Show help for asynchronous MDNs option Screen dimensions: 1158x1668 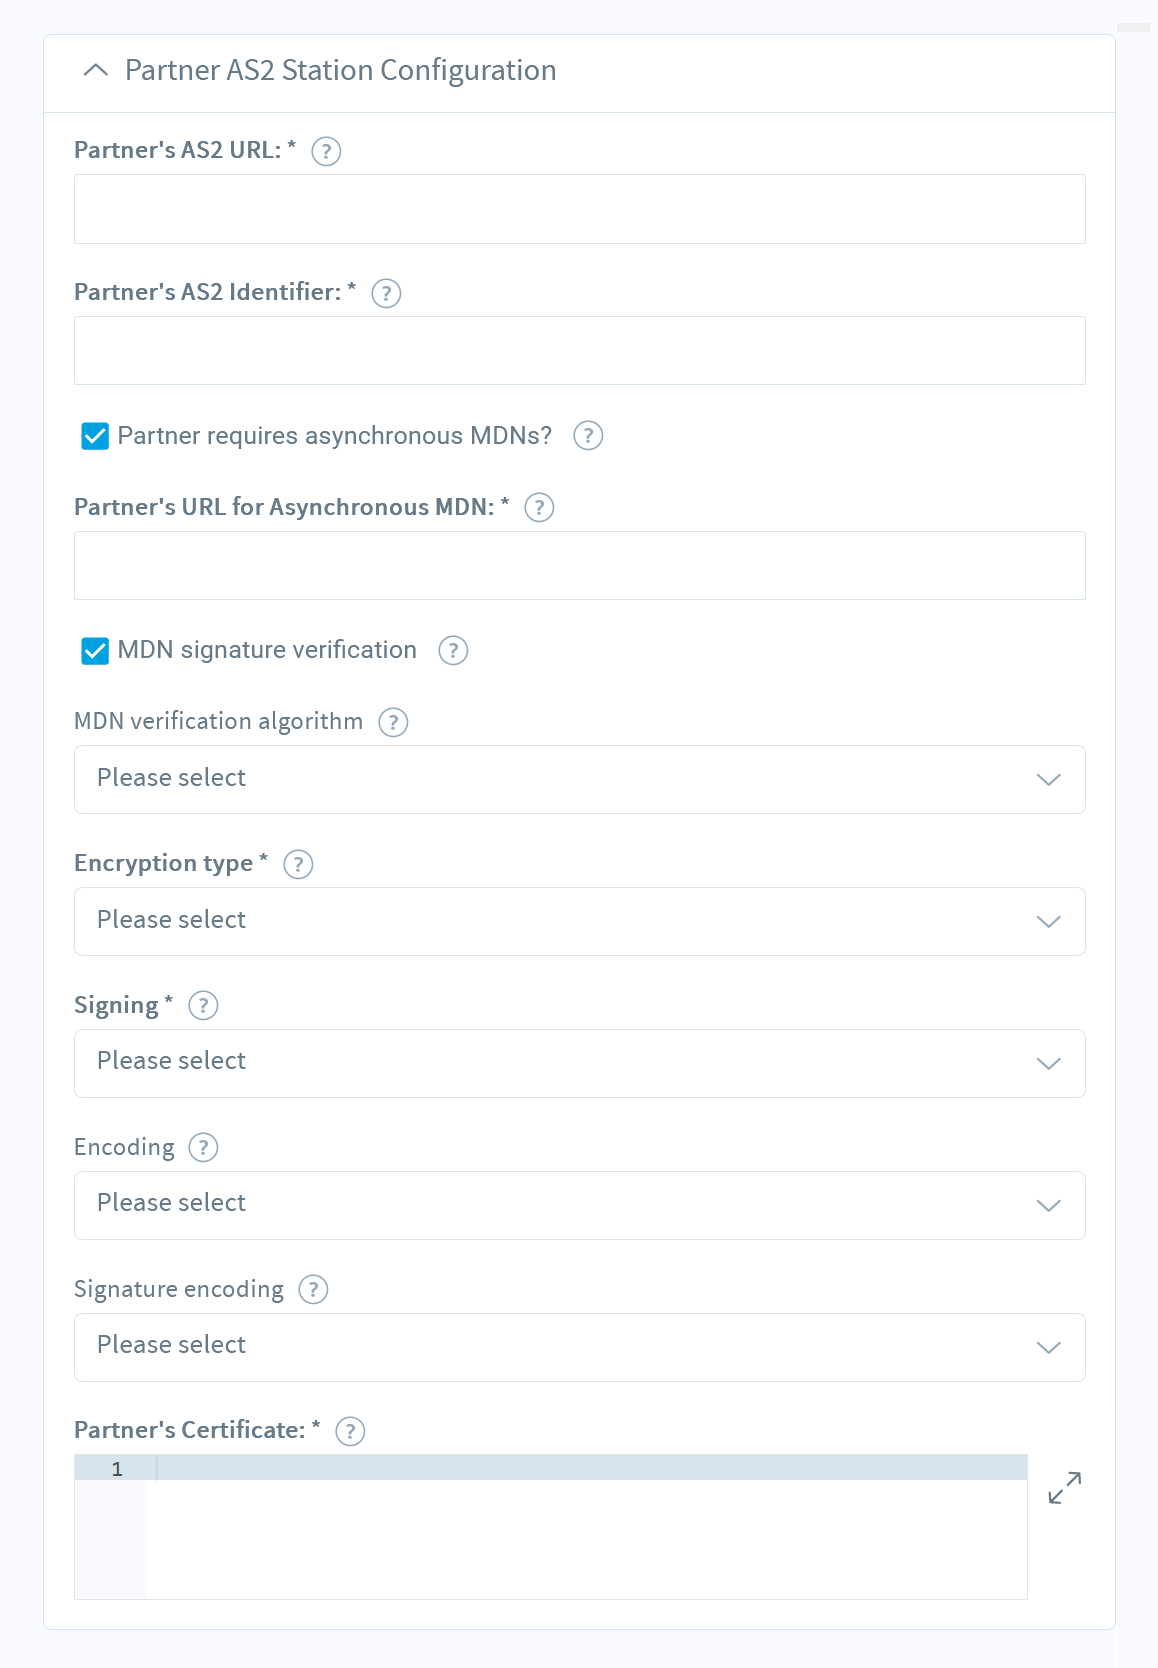point(588,436)
